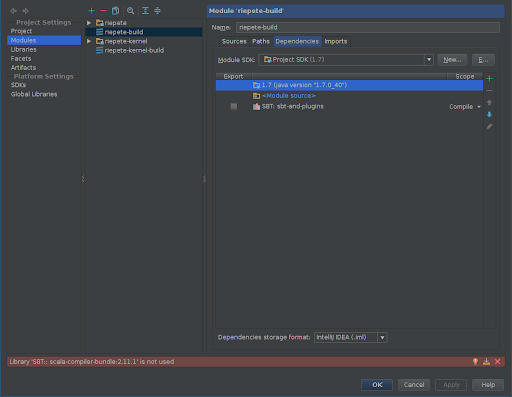The width and height of the screenshot is (512, 397).
Task: Expand all modules in the tree
Action: click(145, 11)
